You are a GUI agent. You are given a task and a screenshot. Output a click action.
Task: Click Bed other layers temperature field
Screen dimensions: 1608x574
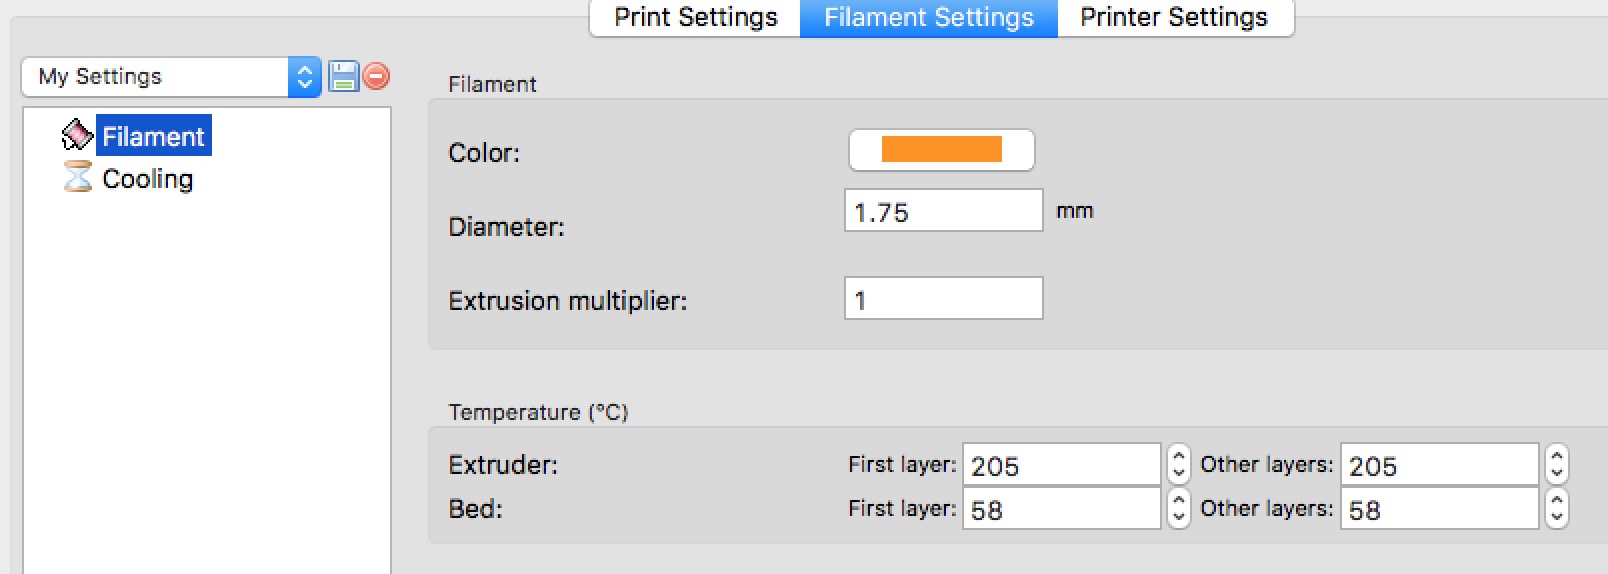1439,508
